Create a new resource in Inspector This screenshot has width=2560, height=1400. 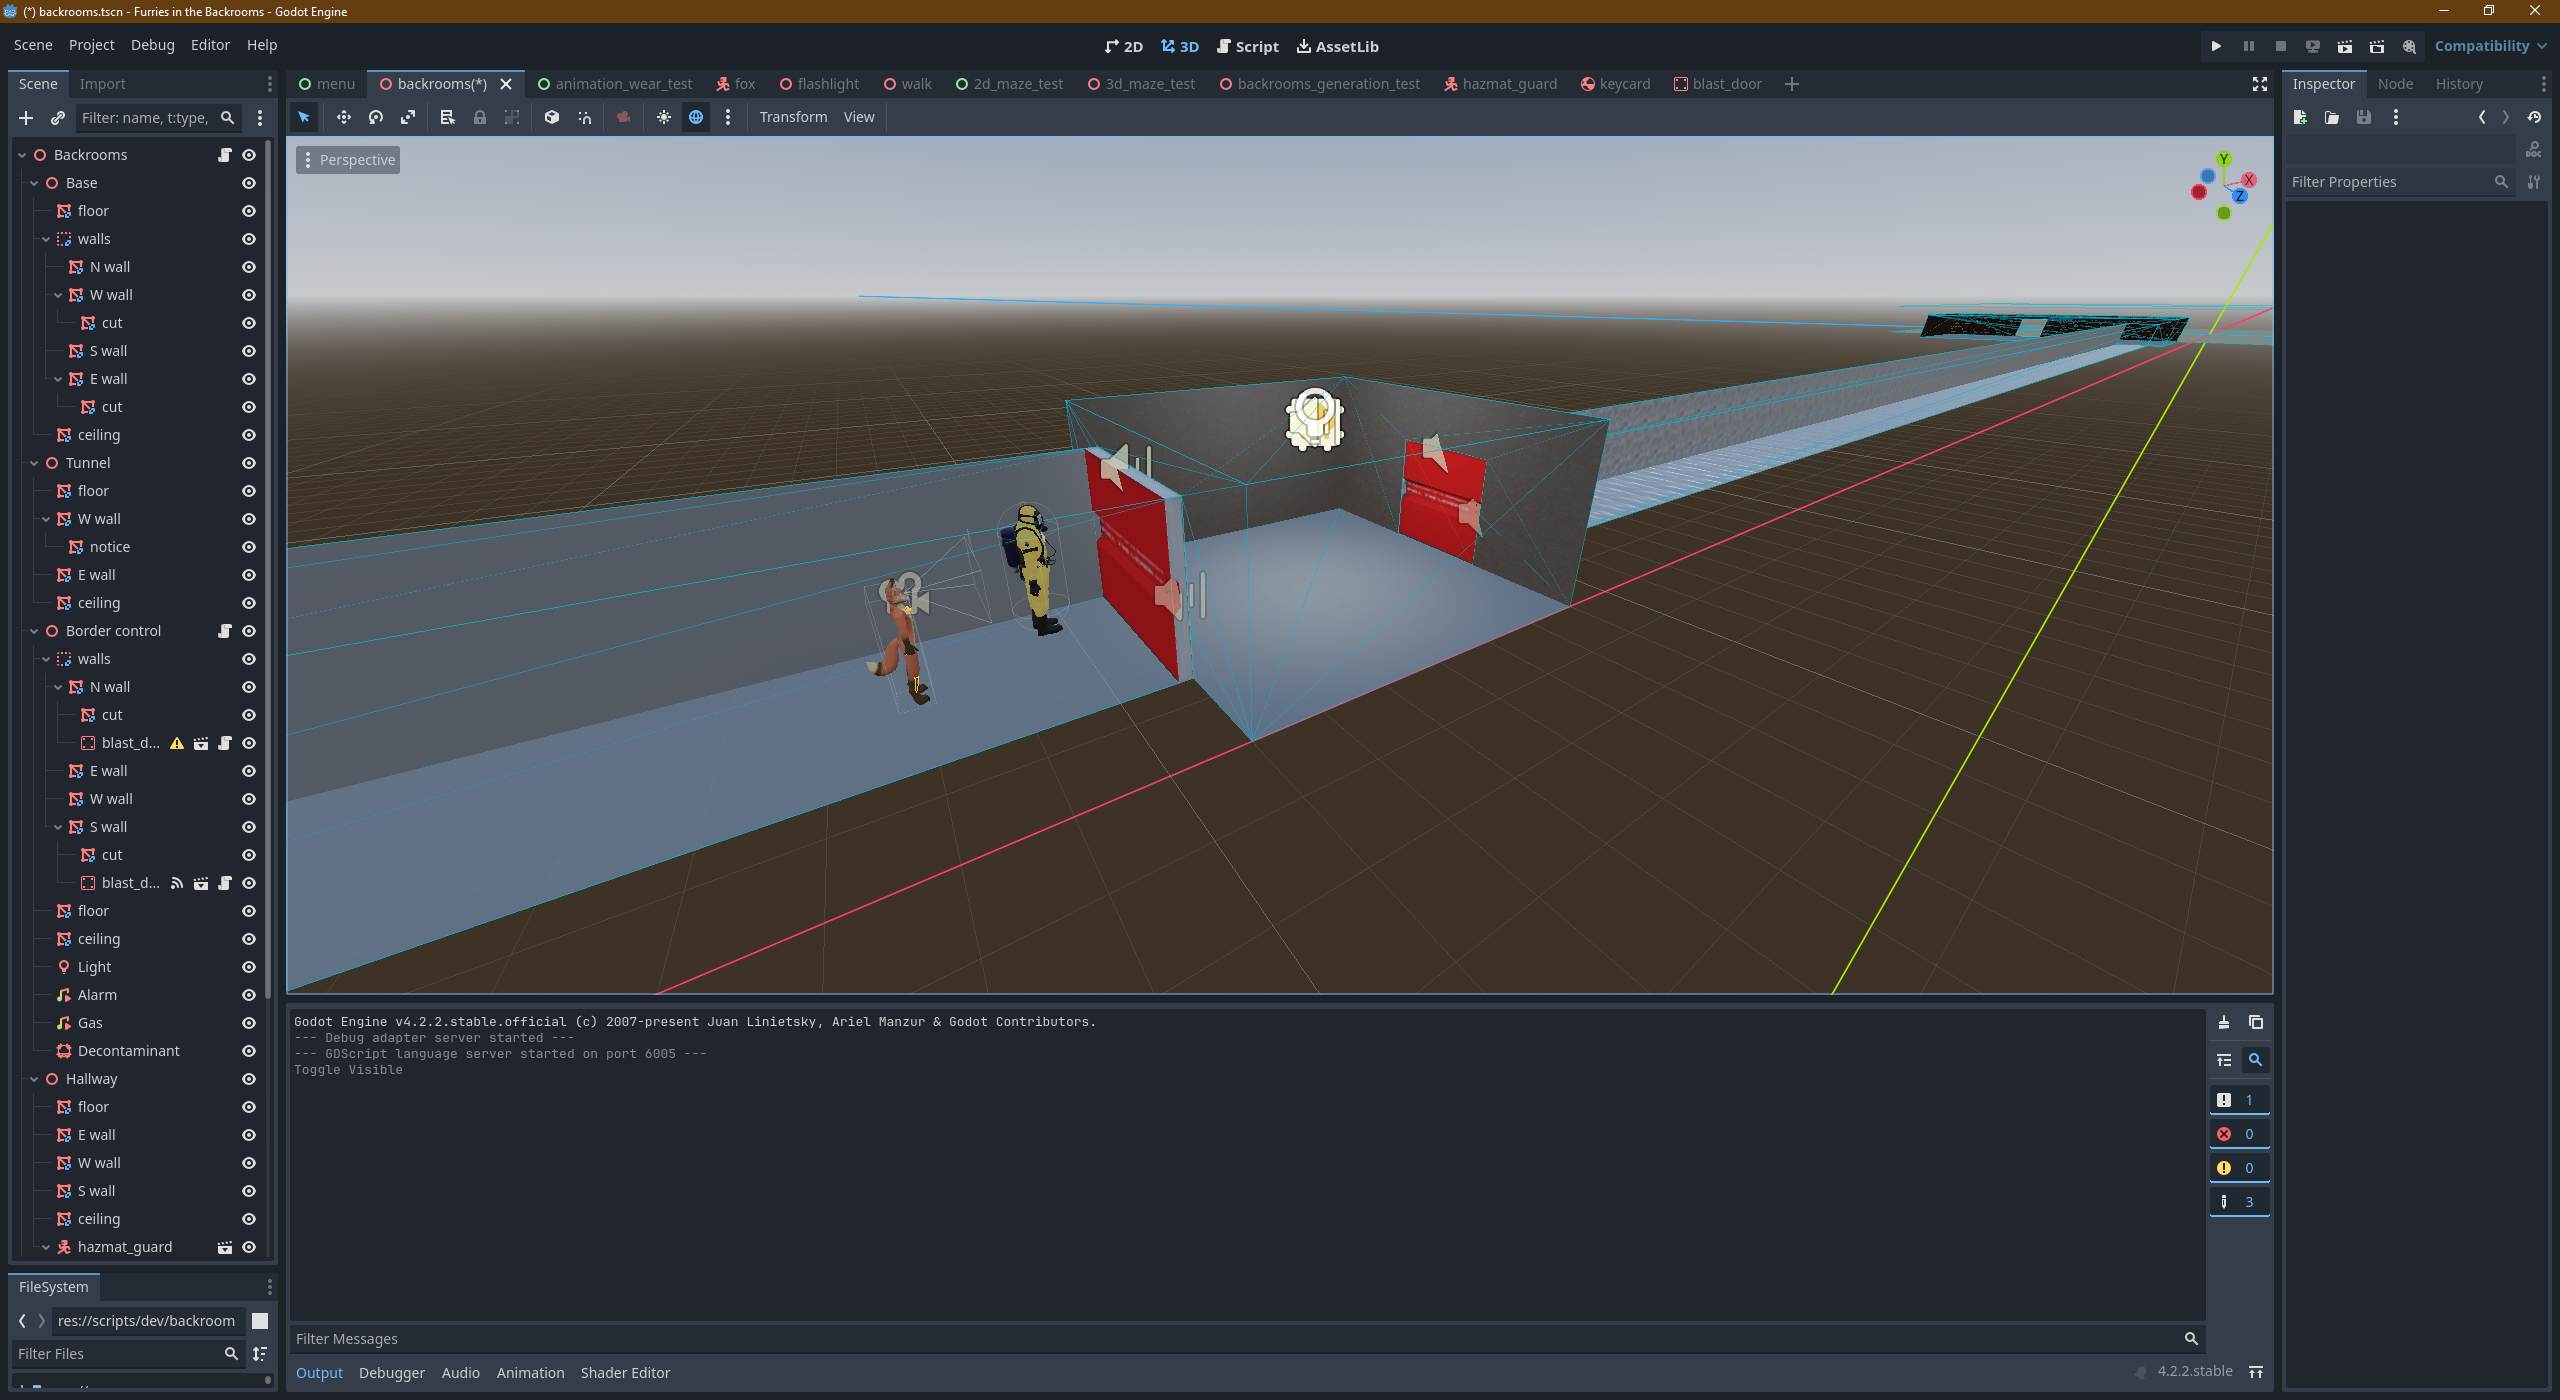coord(2300,117)
